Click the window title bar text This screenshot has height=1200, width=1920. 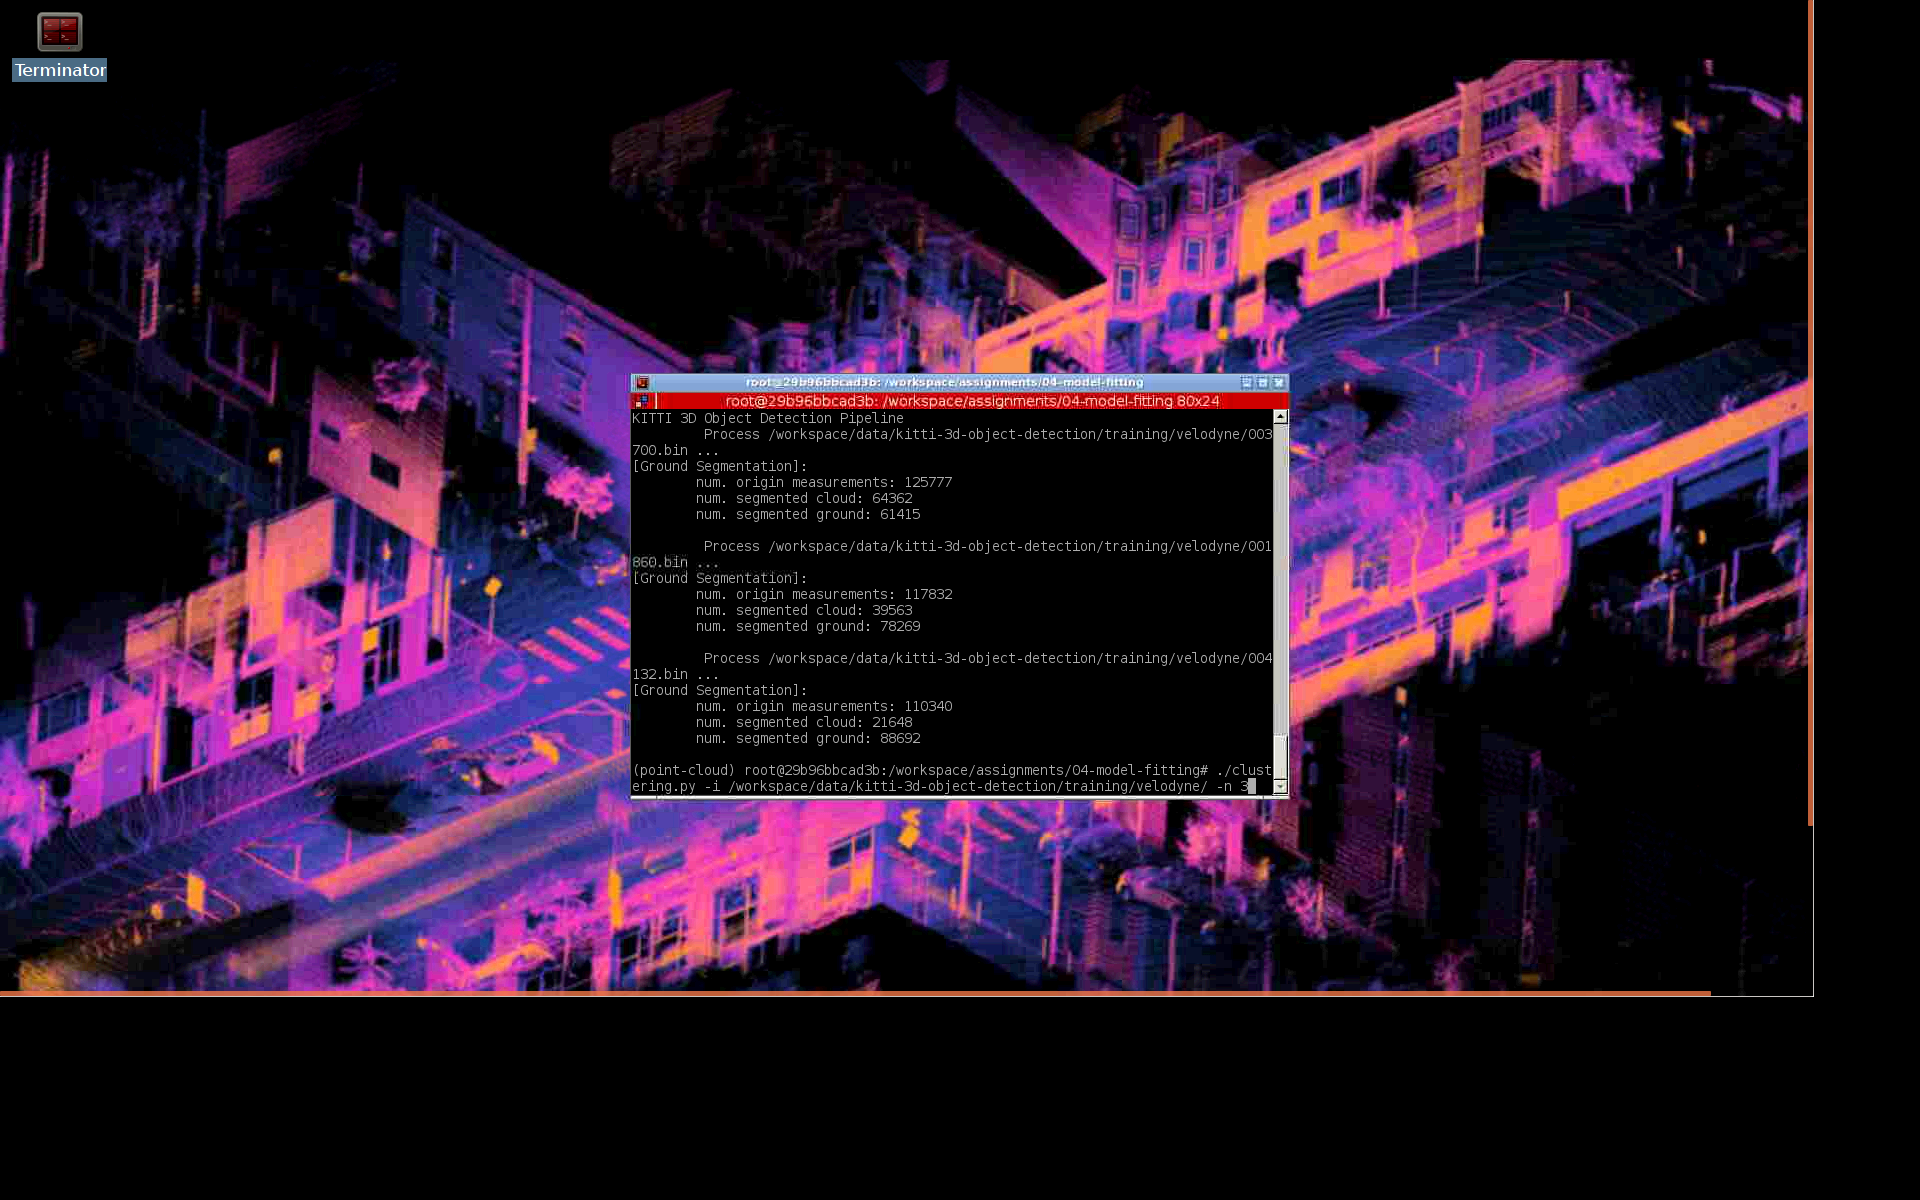click(943, 383)
